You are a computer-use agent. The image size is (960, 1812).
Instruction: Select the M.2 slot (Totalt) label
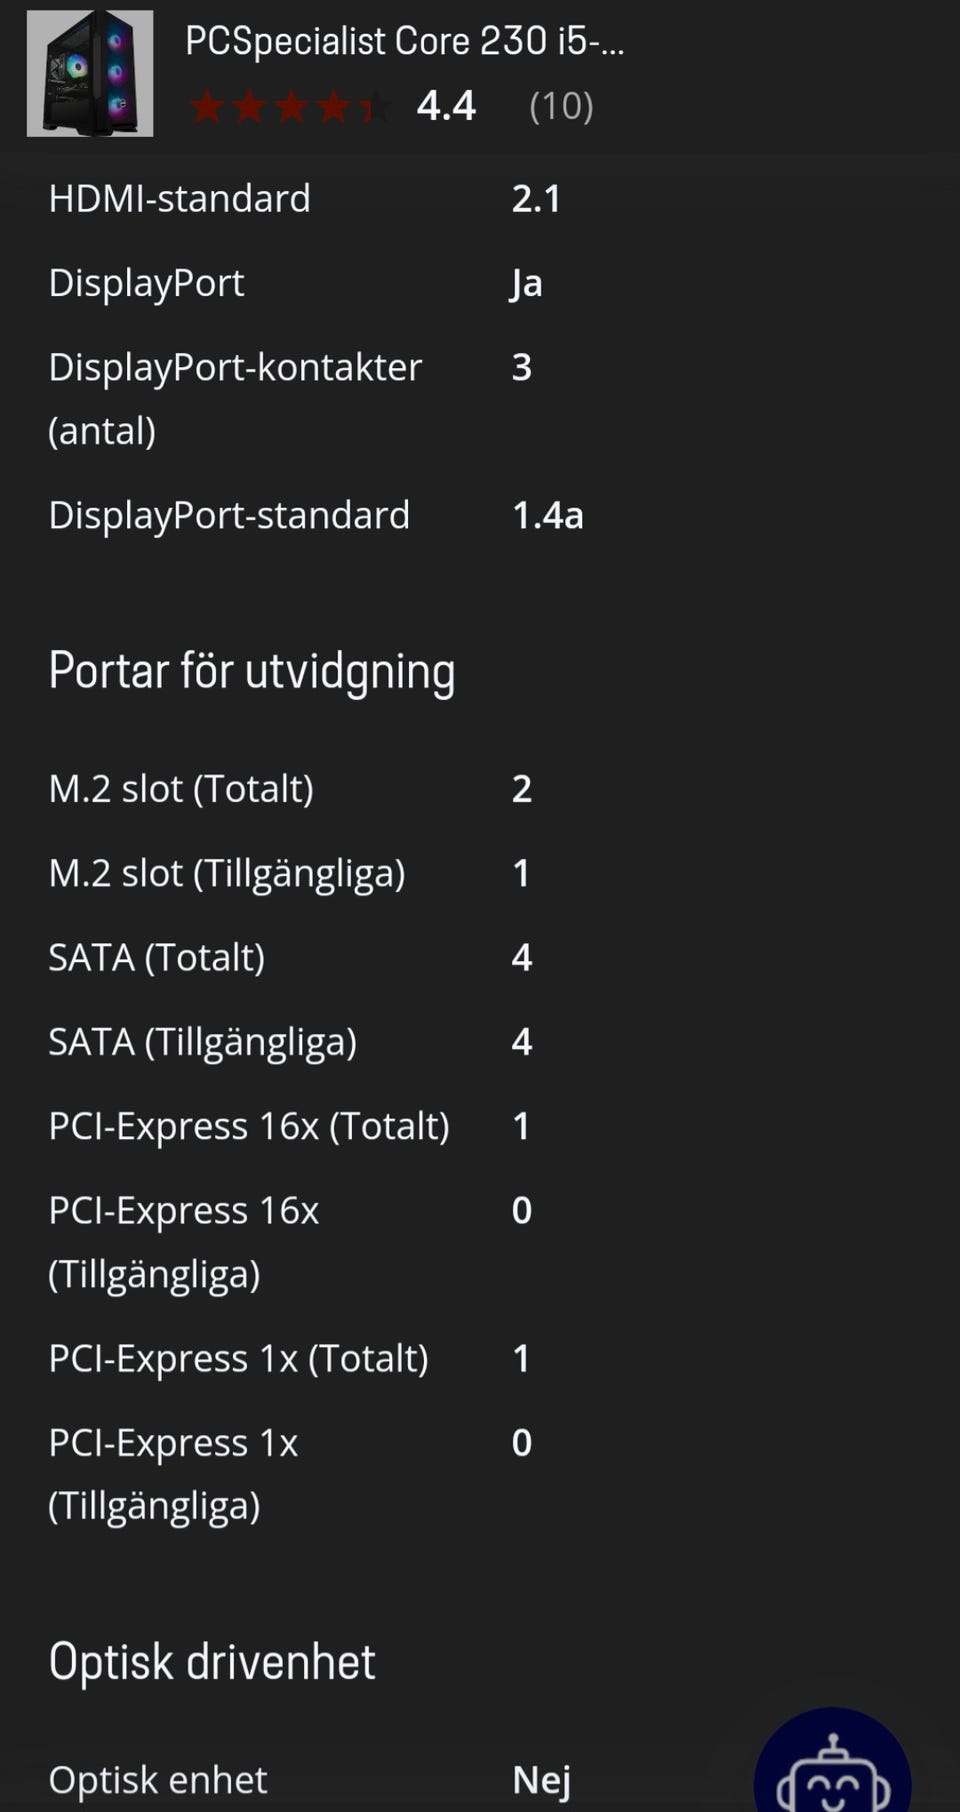[x=181, y=789]
